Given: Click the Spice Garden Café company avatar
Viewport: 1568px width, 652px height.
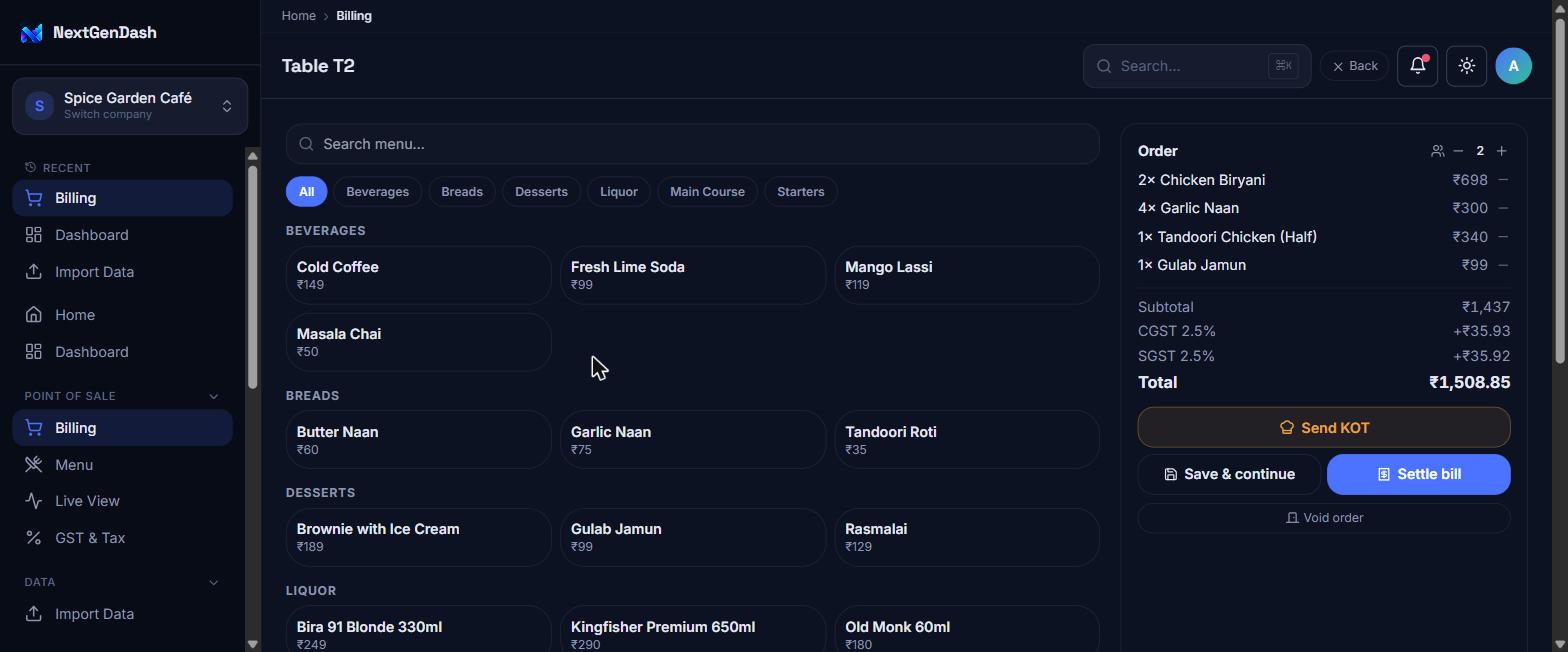Looking at the screenshot, I should (39, 106).
